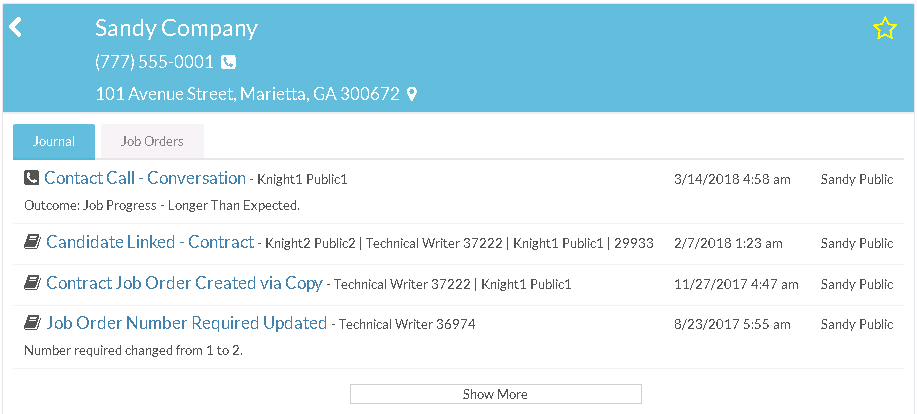Open Candidate Linked - Contract entry
The height and width of the screenshot is (414, 917).
pos(150,242)
